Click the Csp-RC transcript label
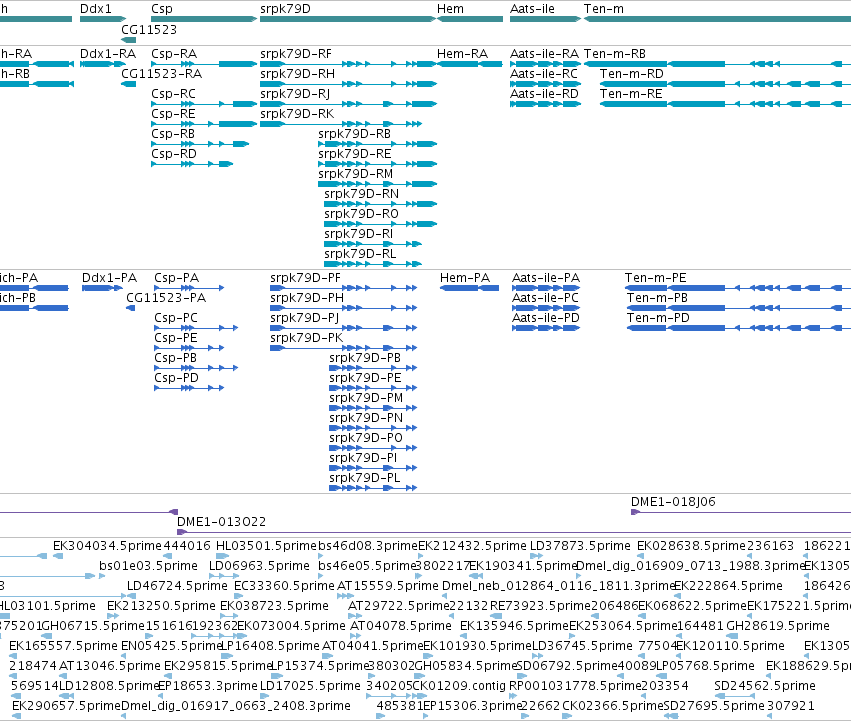 pyautogui.click(x=173, y=94)
